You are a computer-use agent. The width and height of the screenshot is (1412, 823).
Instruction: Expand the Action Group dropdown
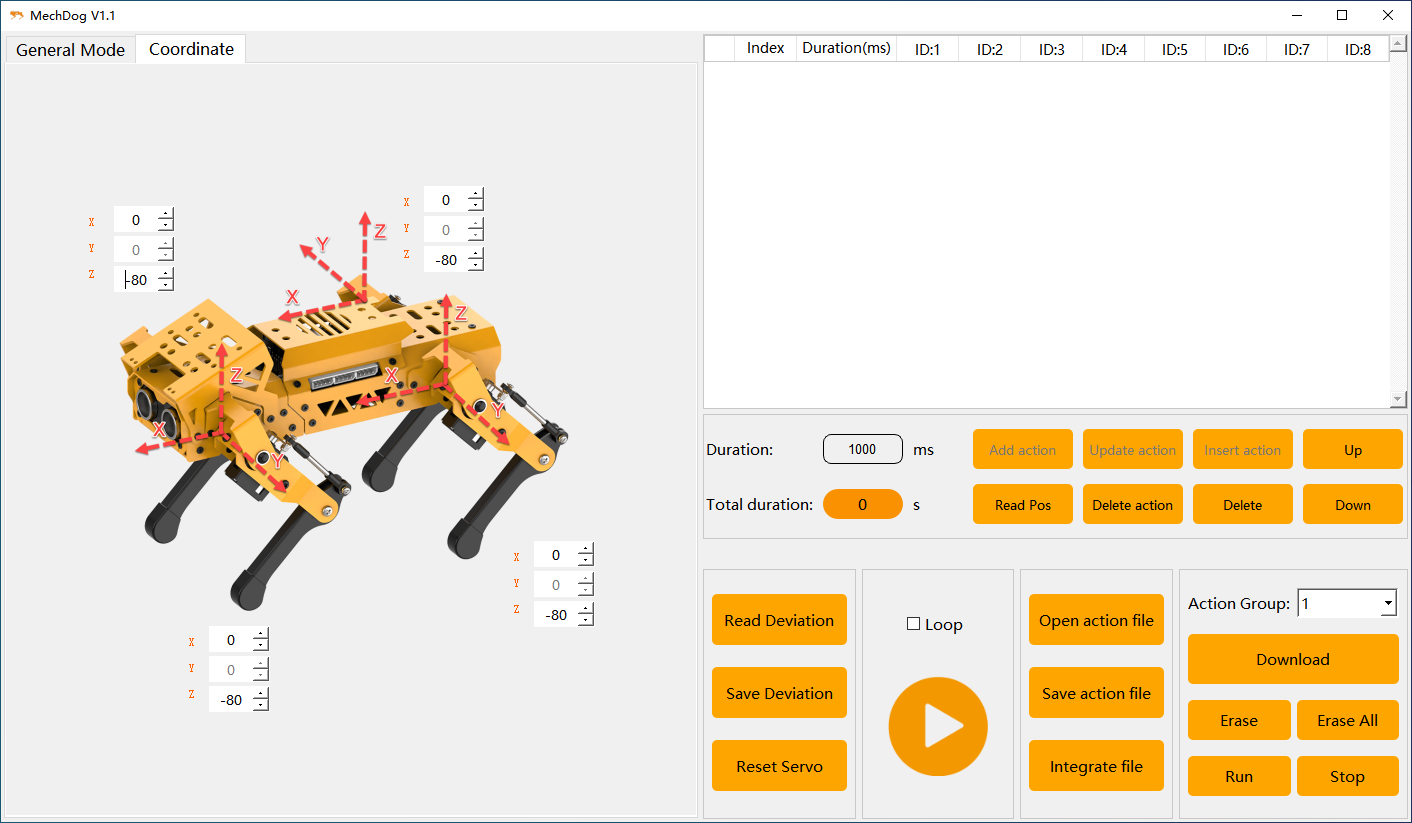(1388, 604)
